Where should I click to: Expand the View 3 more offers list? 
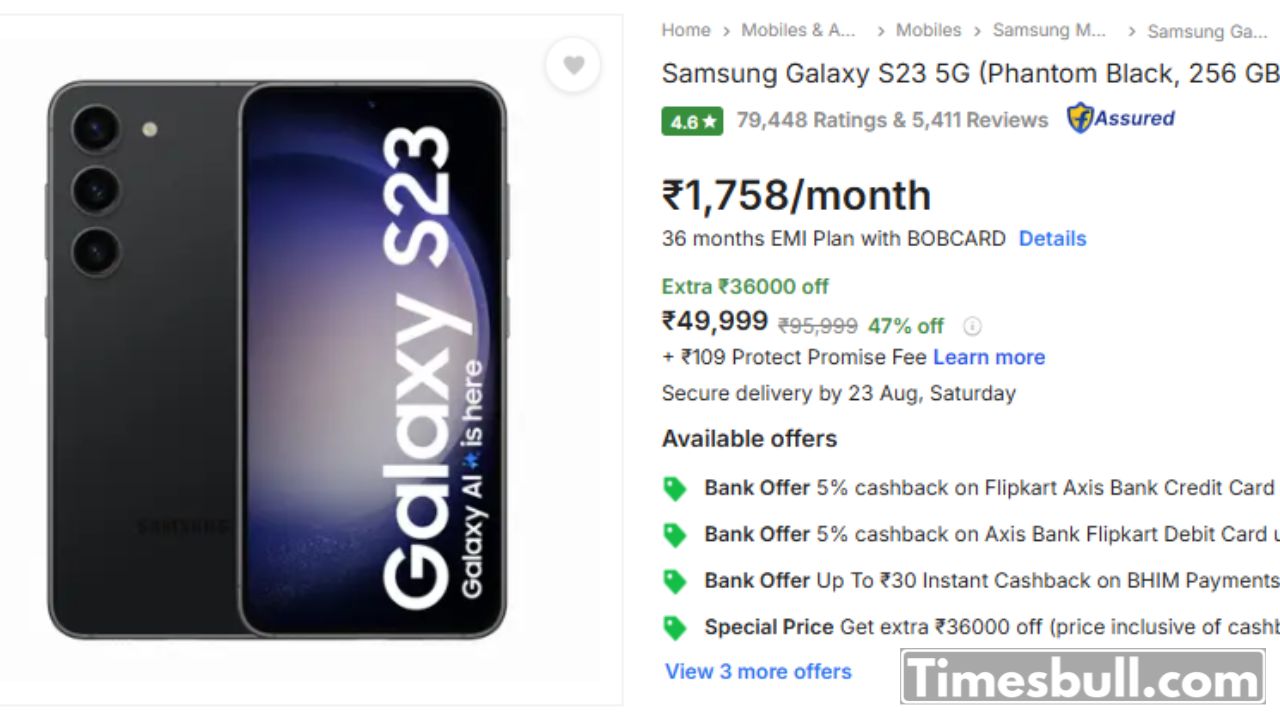click(758, 672)
